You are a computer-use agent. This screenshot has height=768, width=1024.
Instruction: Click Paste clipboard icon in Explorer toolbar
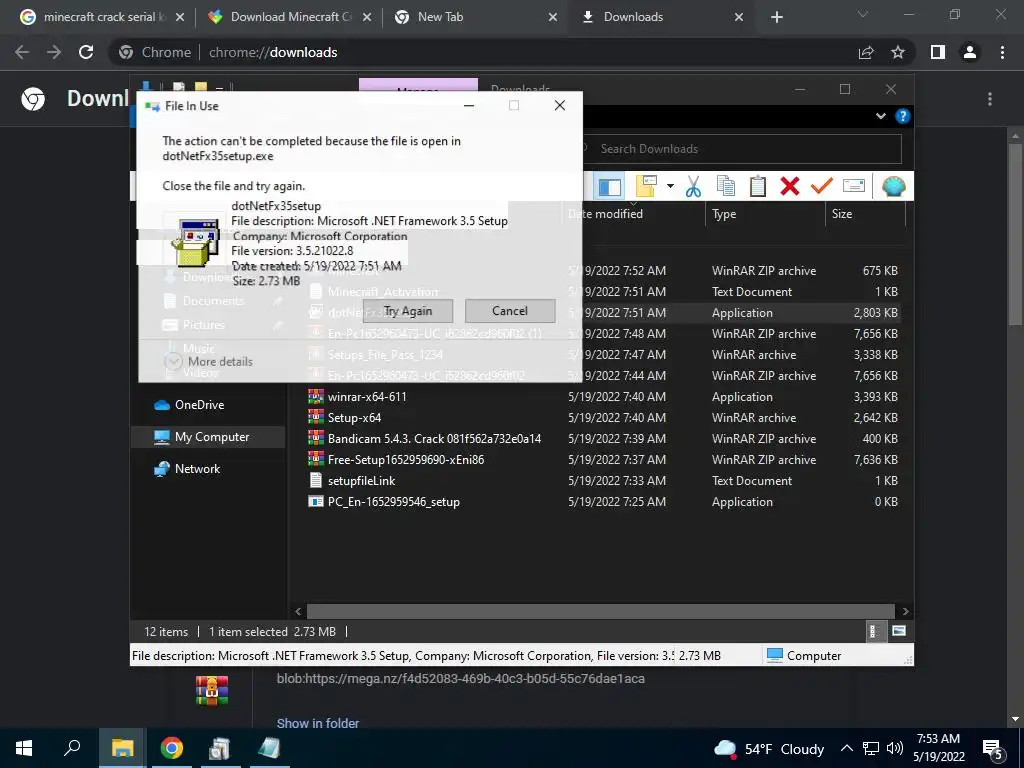(758, 187)
